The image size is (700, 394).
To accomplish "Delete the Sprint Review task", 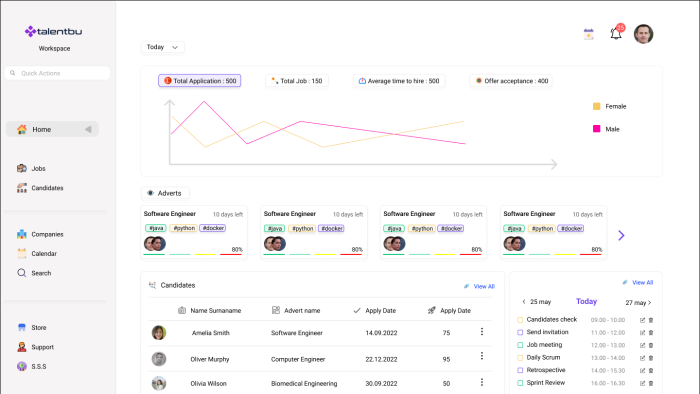I will click(651, 383).
